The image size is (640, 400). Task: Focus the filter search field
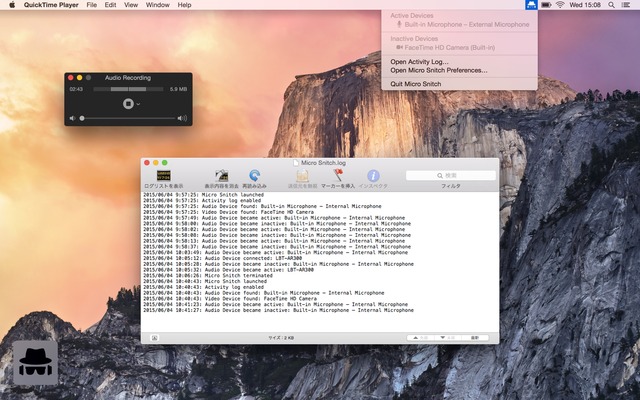pos(451,176)
